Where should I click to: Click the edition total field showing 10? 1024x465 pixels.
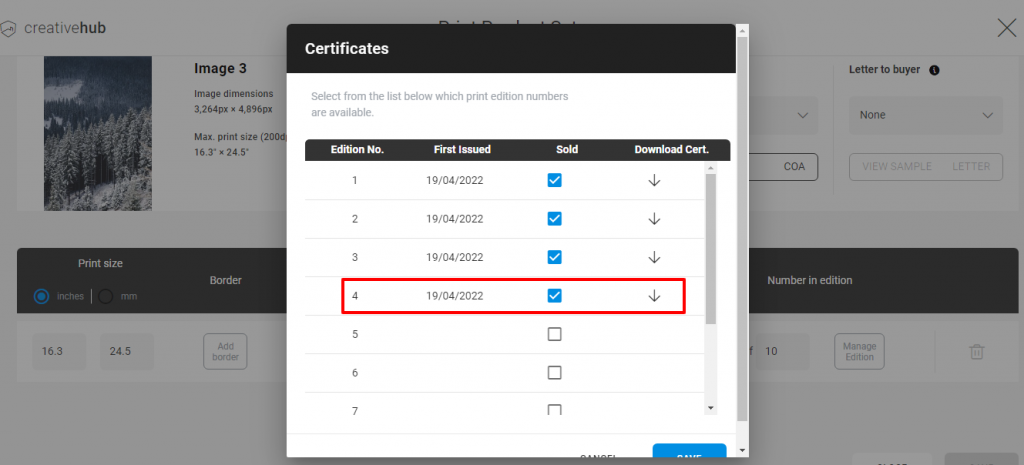(x=782, y=351)
